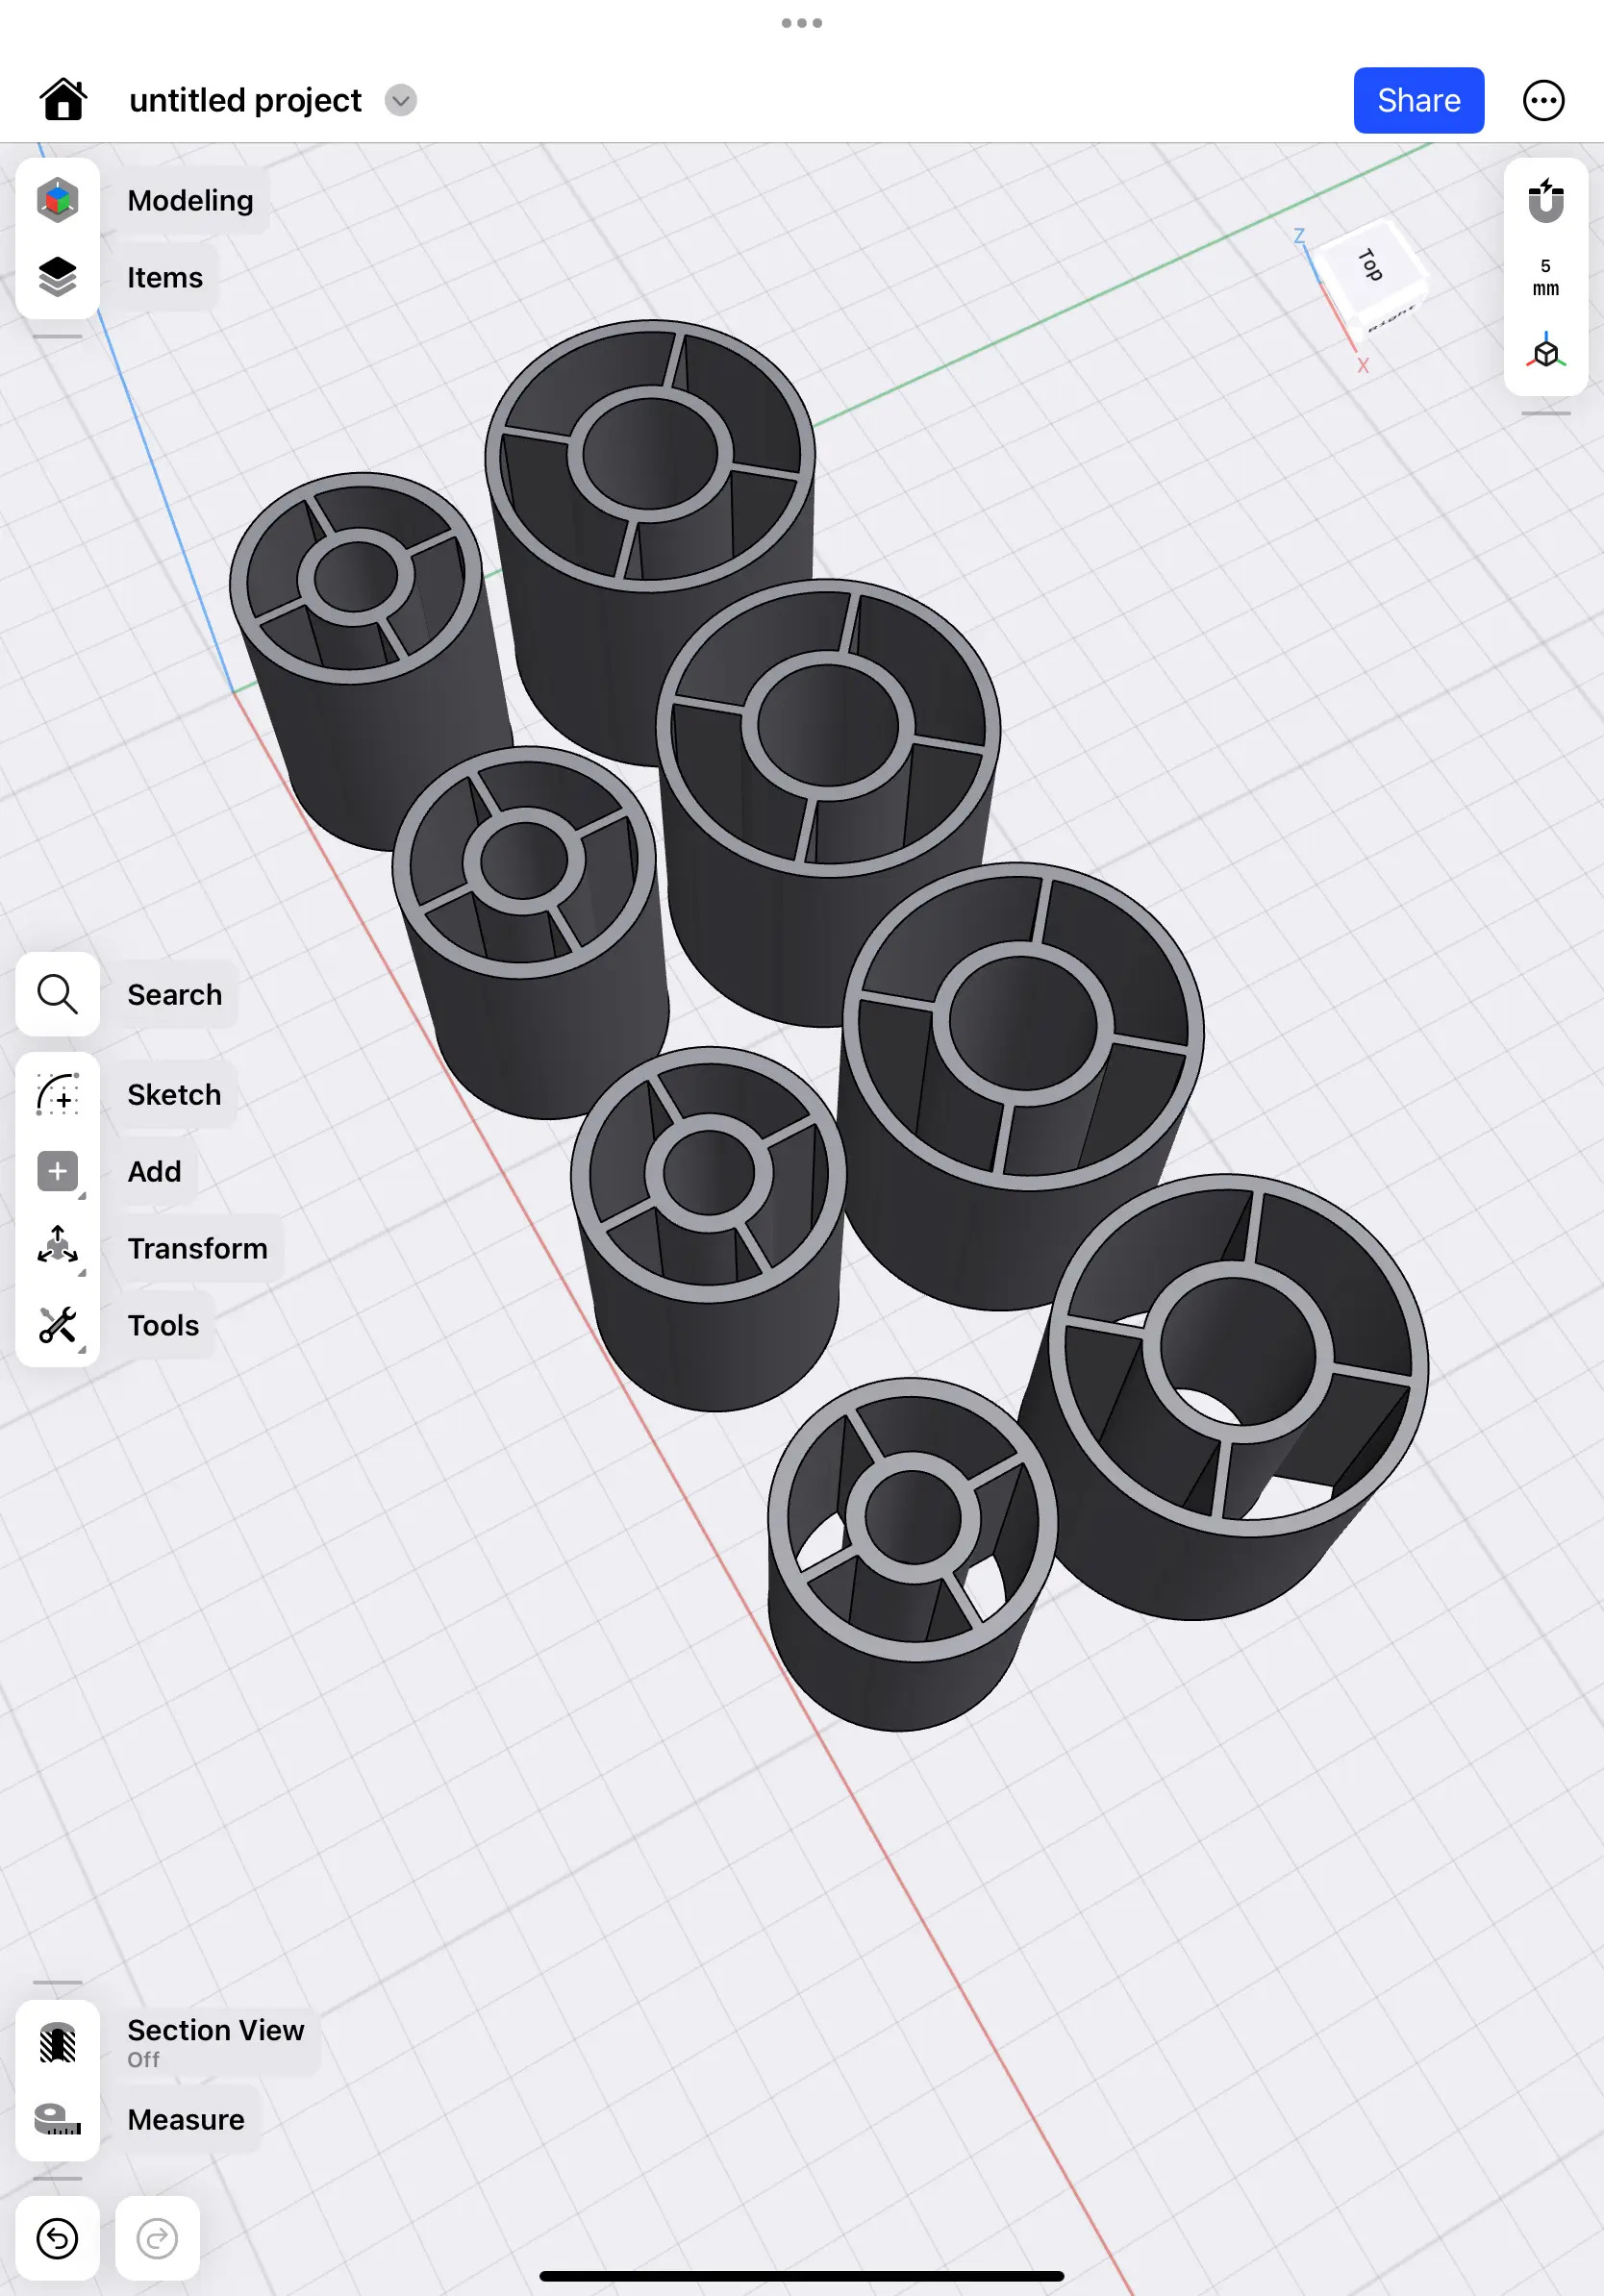
Task: Open the three-dot options menu
Action: [x=1543, y=100]
